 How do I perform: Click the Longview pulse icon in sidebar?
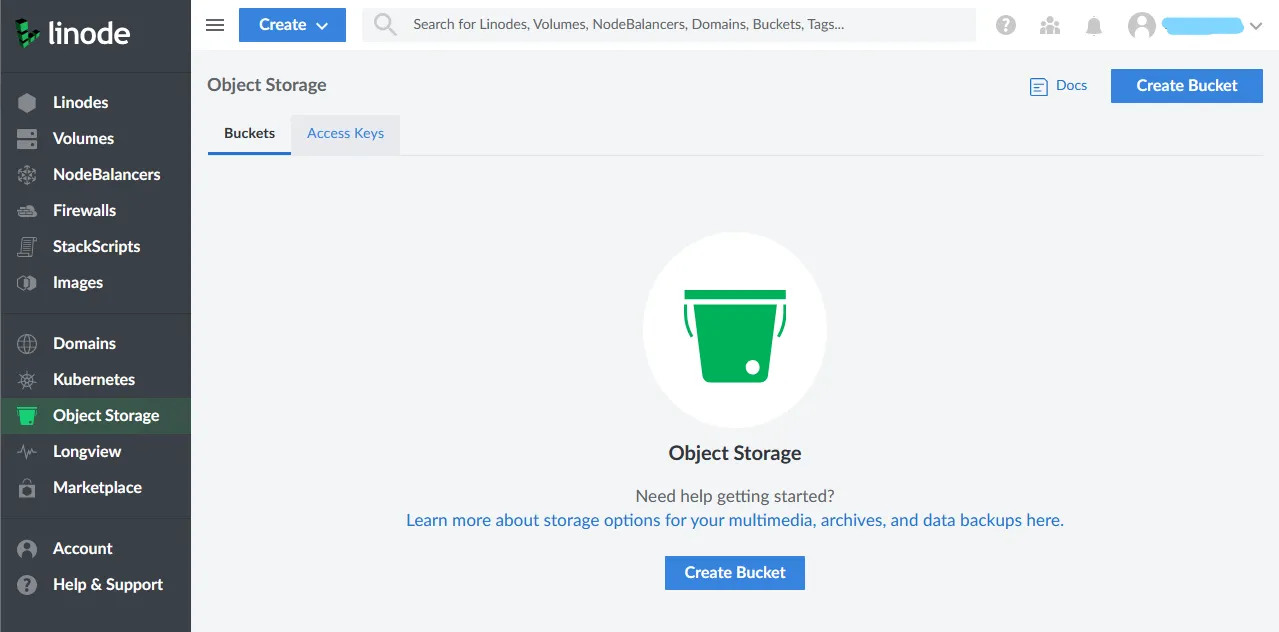tap(27, 451)
